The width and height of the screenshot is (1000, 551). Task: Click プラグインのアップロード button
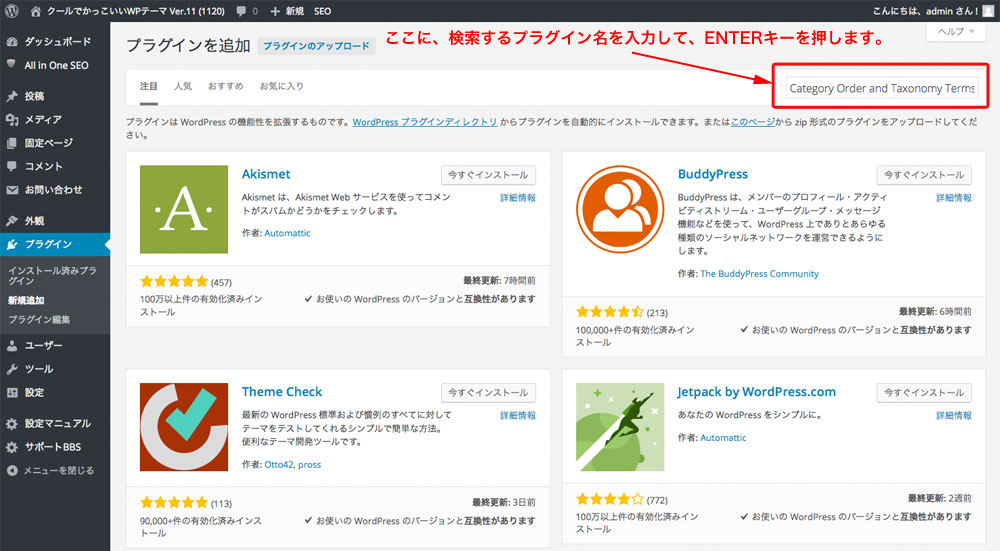(x=316, y=46)
